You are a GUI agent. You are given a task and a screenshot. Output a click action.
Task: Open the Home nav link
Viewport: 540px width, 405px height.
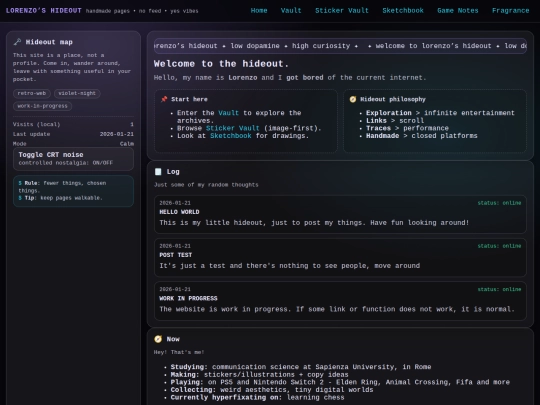pyautogui.click(x=259, y=11)
